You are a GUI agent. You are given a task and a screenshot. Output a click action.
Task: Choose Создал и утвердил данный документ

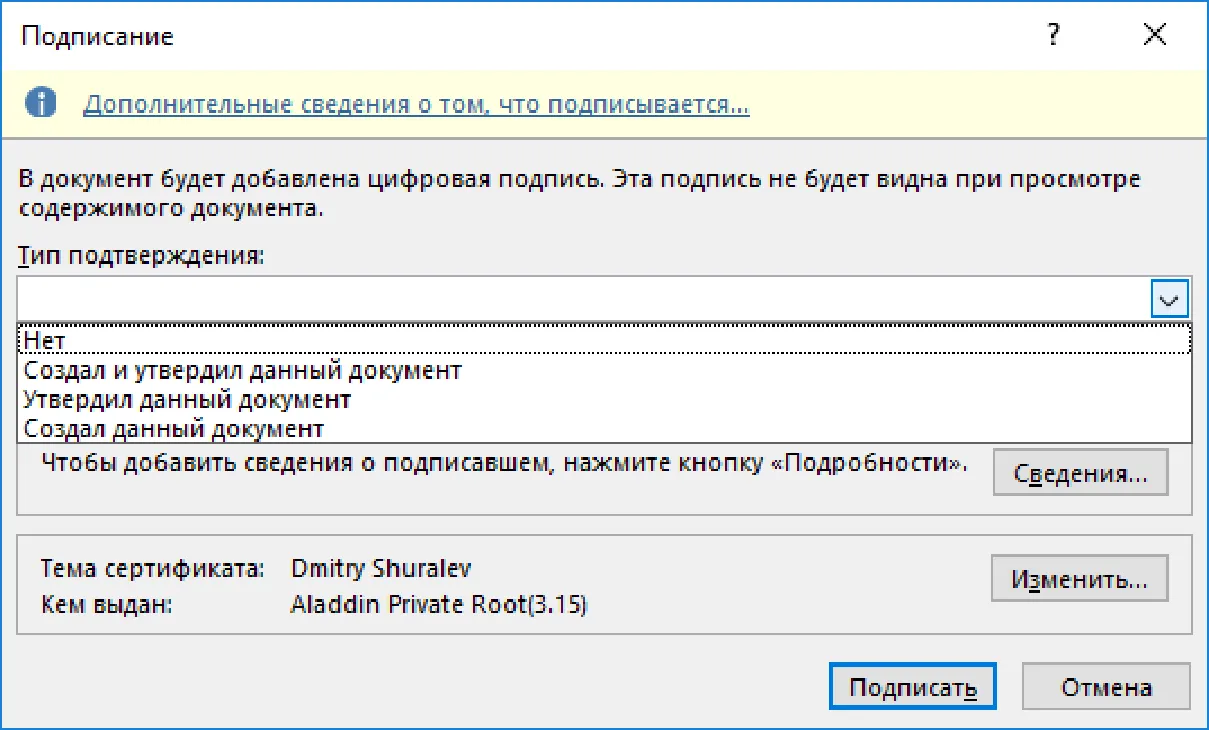click(604, 370)
